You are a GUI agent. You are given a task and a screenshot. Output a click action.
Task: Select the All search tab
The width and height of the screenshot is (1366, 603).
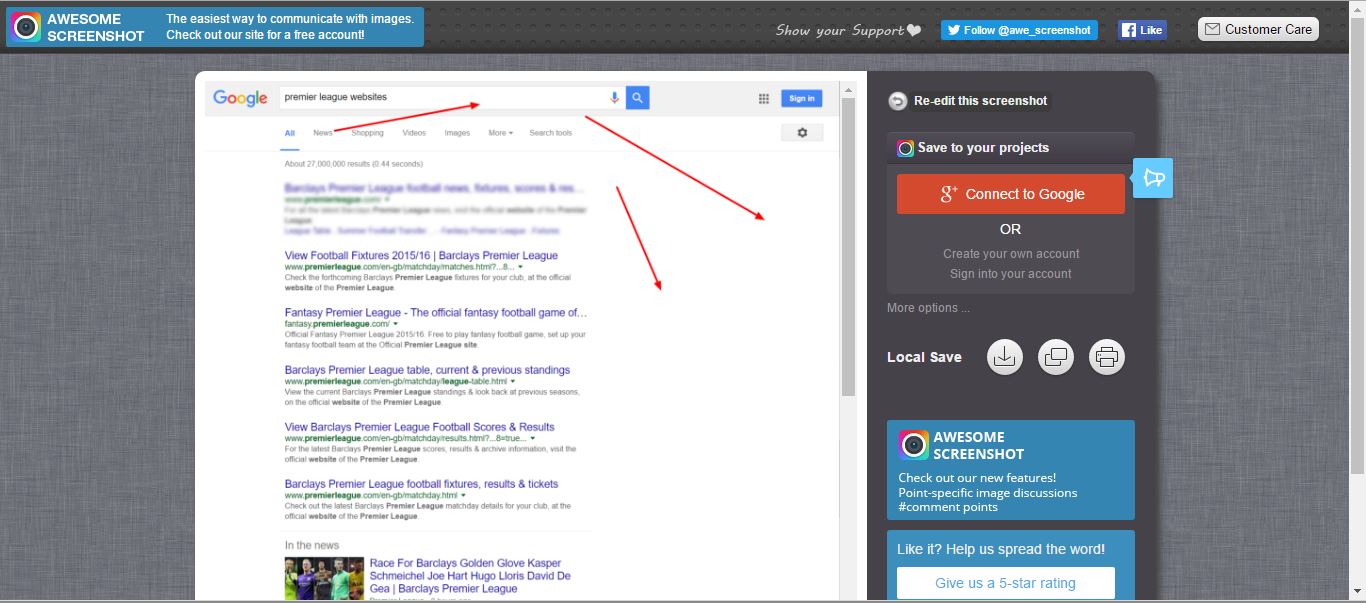coord(290,133)
